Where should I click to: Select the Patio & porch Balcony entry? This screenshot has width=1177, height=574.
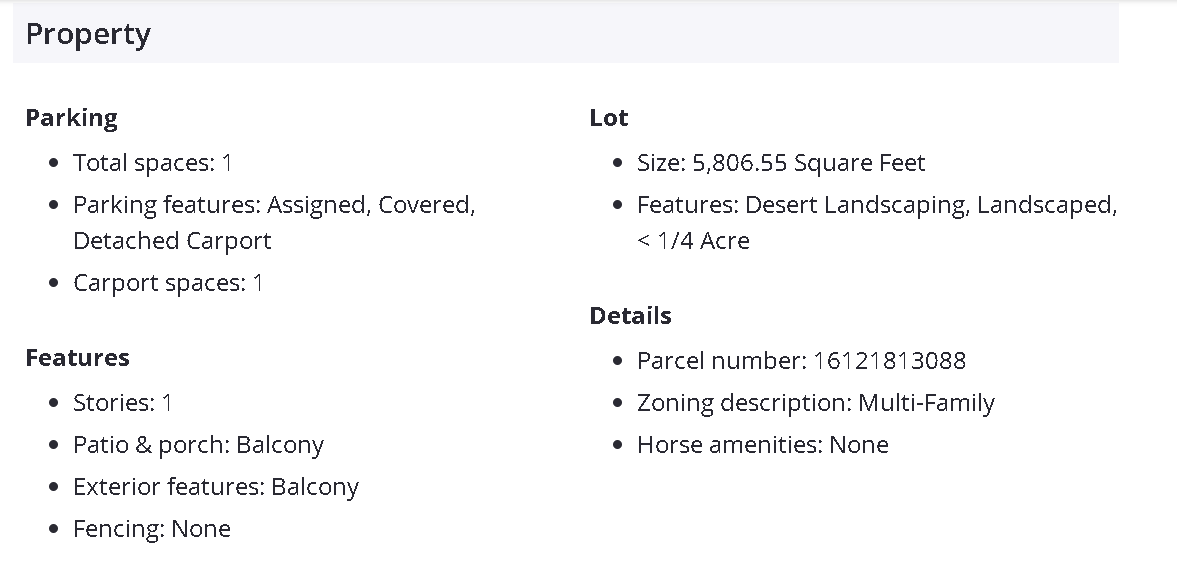[x=198, y=445]
